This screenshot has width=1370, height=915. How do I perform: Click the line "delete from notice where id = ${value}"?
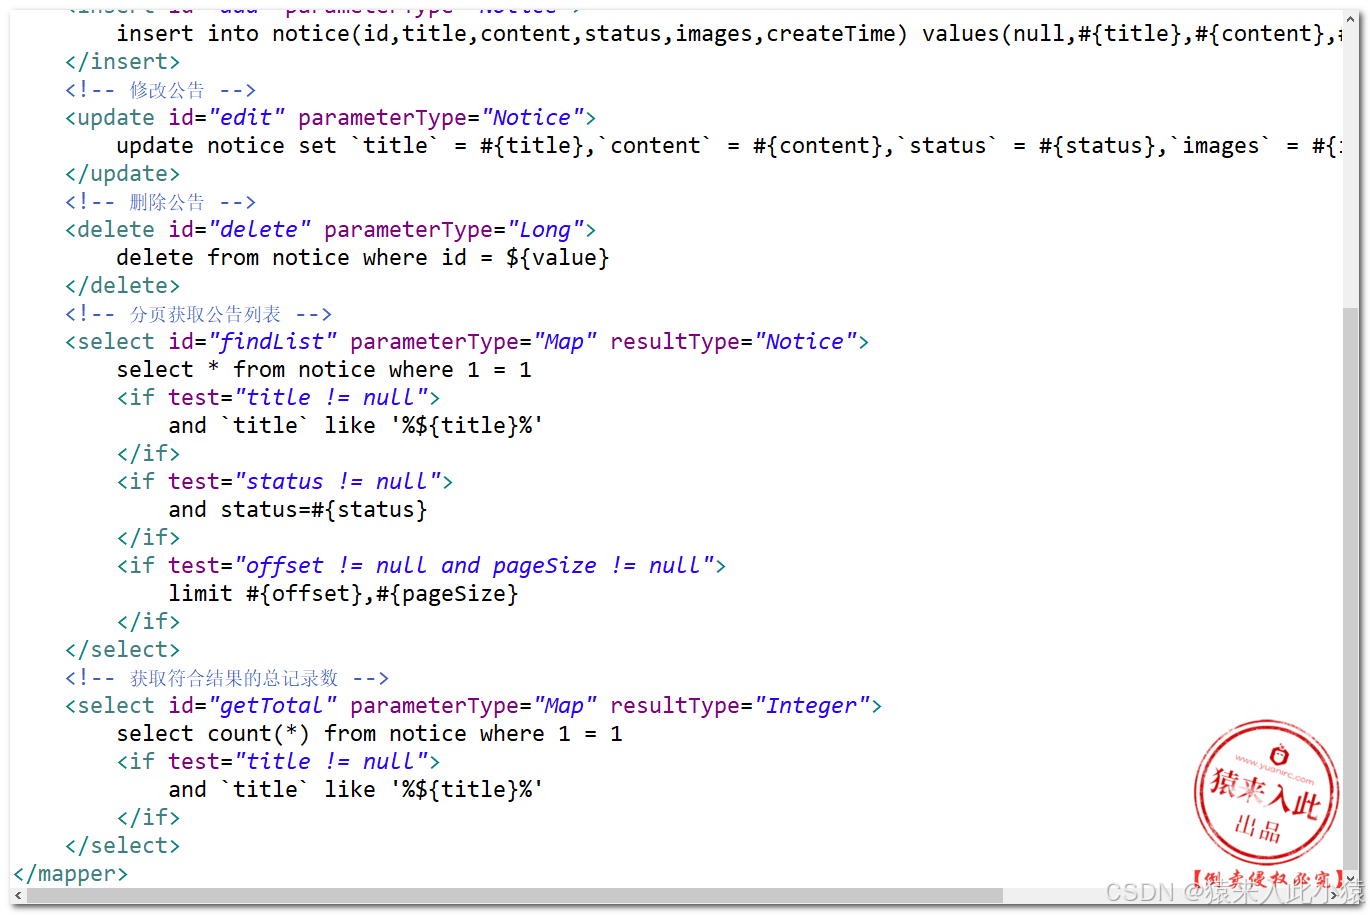[363, 258]
